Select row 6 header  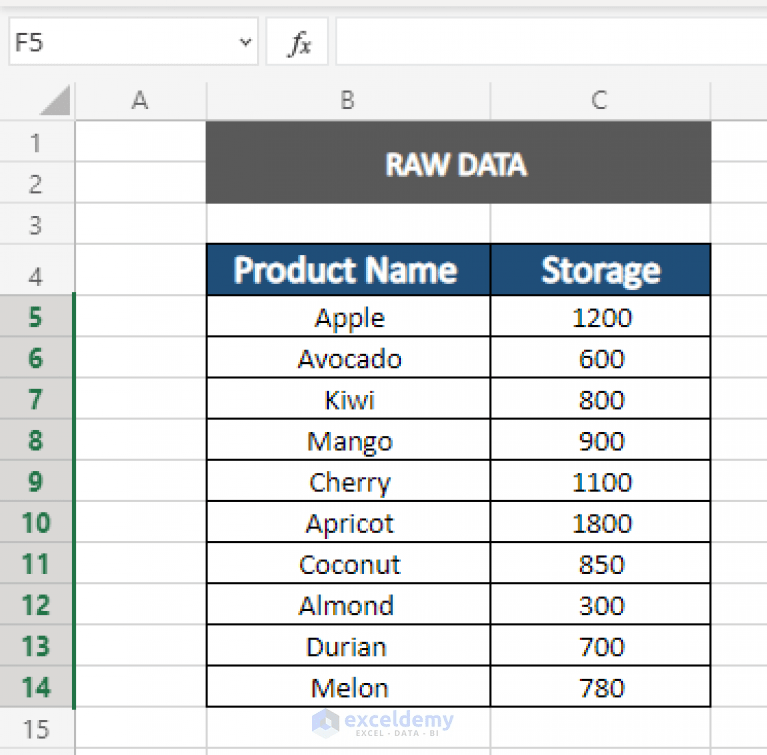[x=36, y=357]
